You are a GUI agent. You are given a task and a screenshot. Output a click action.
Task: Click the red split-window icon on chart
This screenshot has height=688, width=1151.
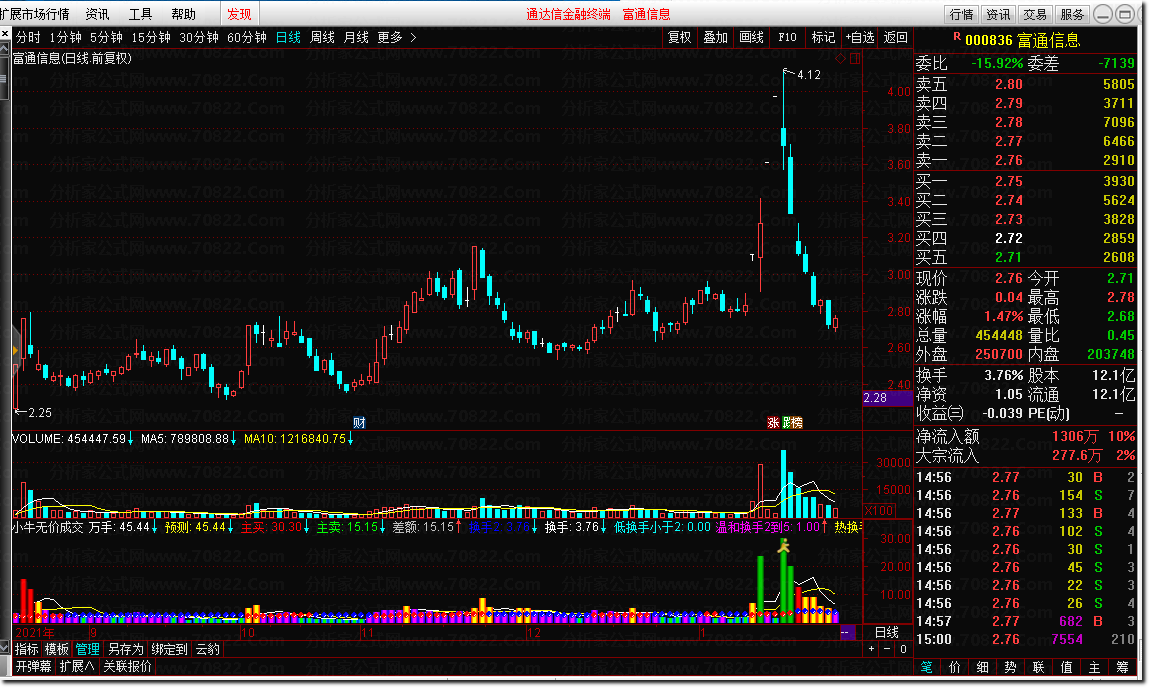(855, 59)
